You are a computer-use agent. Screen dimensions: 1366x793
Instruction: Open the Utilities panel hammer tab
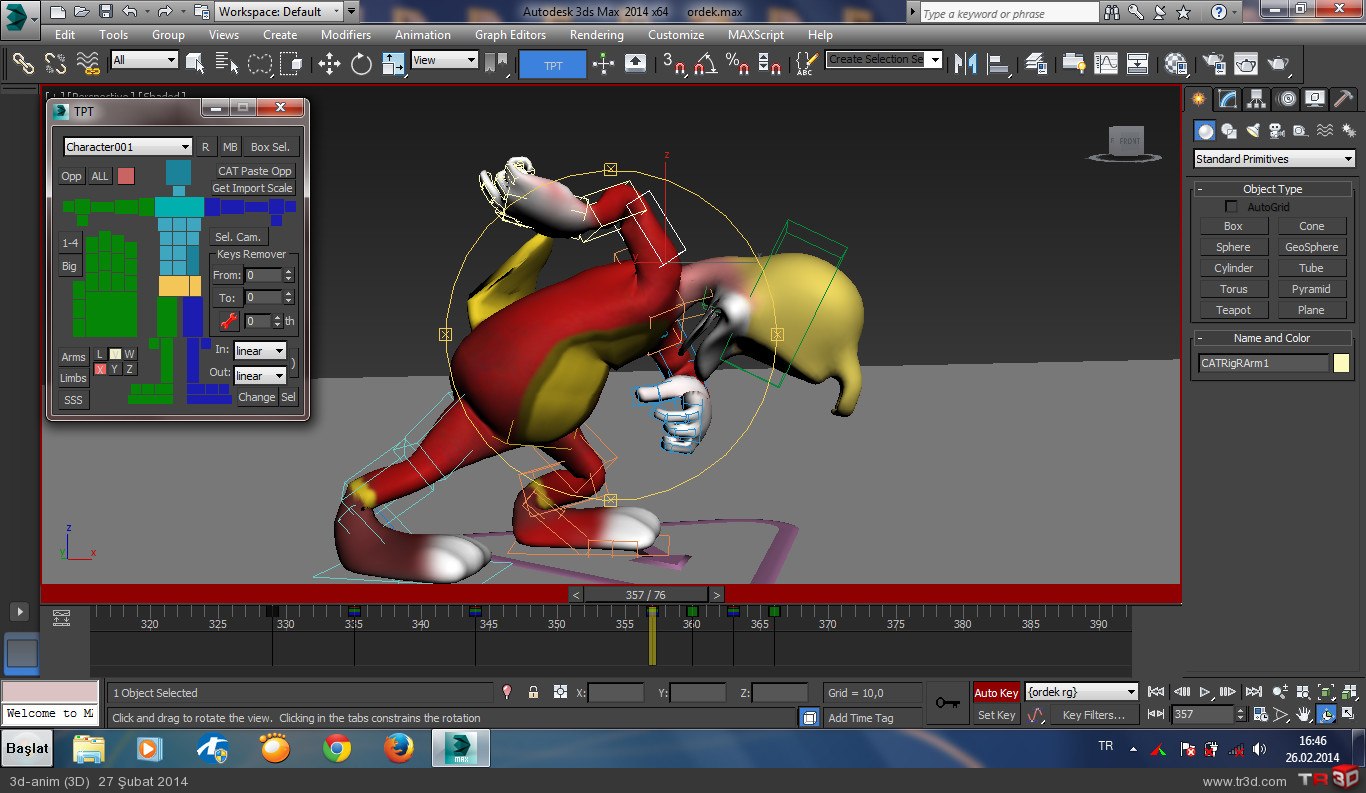pos(1344,98)
